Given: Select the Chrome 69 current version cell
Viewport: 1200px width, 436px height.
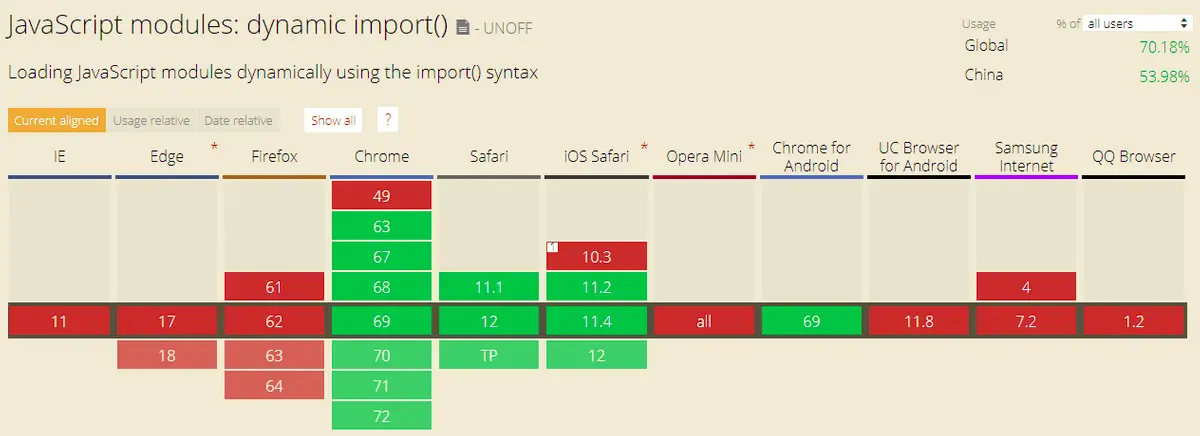Looking at the screenshot, I should click(x=382, y=322).
